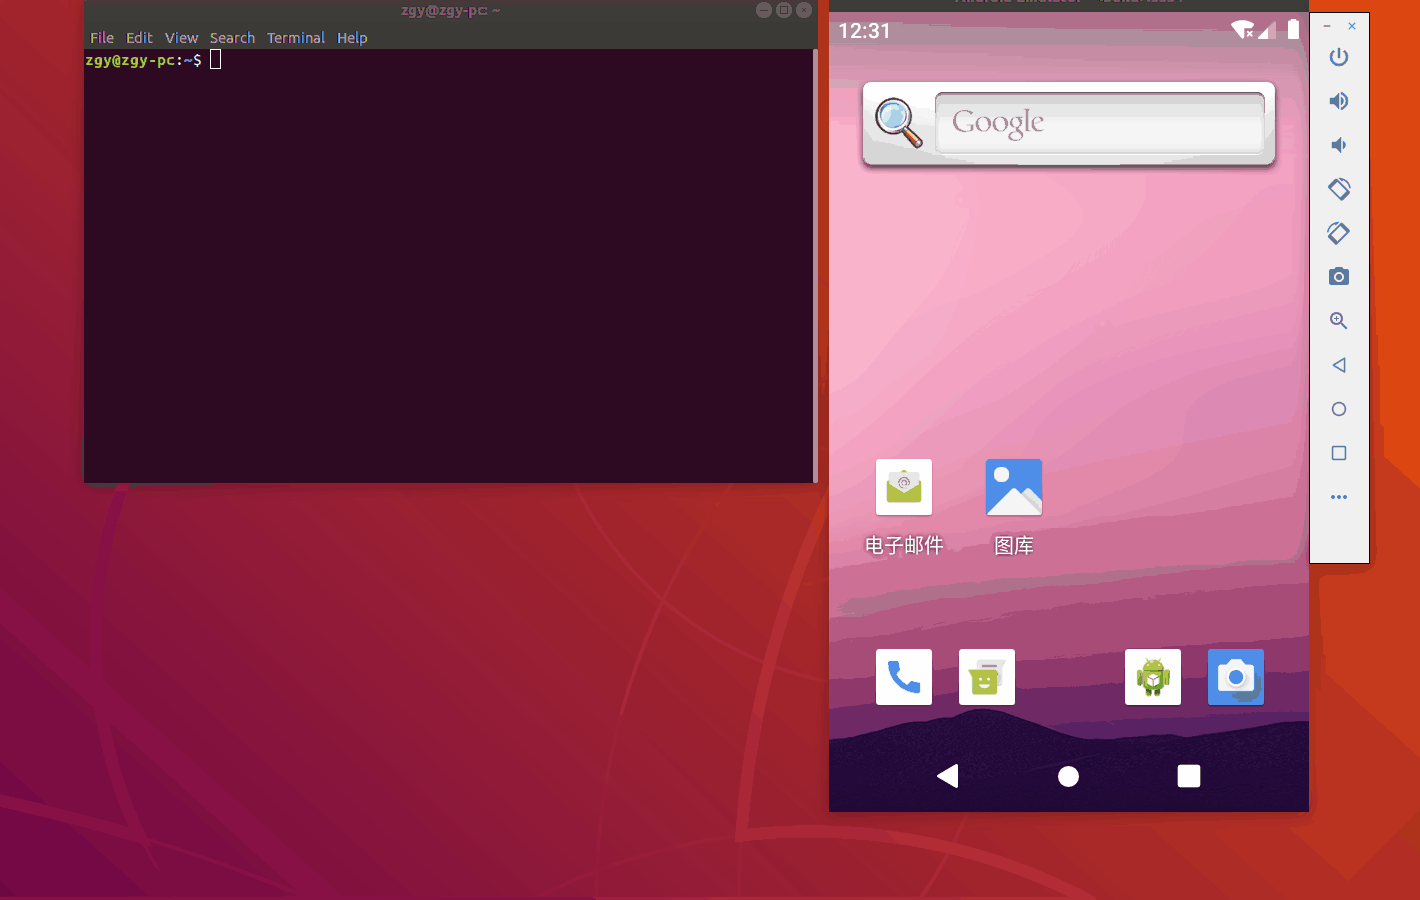Decrease emulator volume with Volume Down
This screenshot has width=1420, height=900.
tap(1339, 144)
